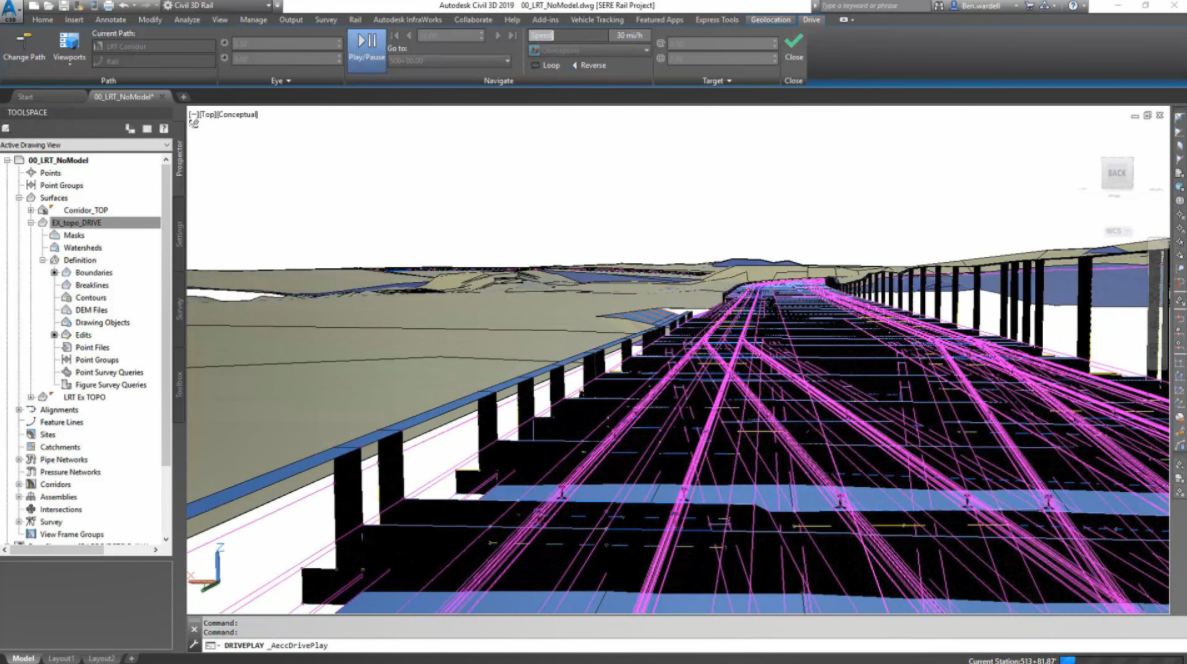Step back one station
The height and width of the screenshot is (664, 1187).
pos(409,36)
